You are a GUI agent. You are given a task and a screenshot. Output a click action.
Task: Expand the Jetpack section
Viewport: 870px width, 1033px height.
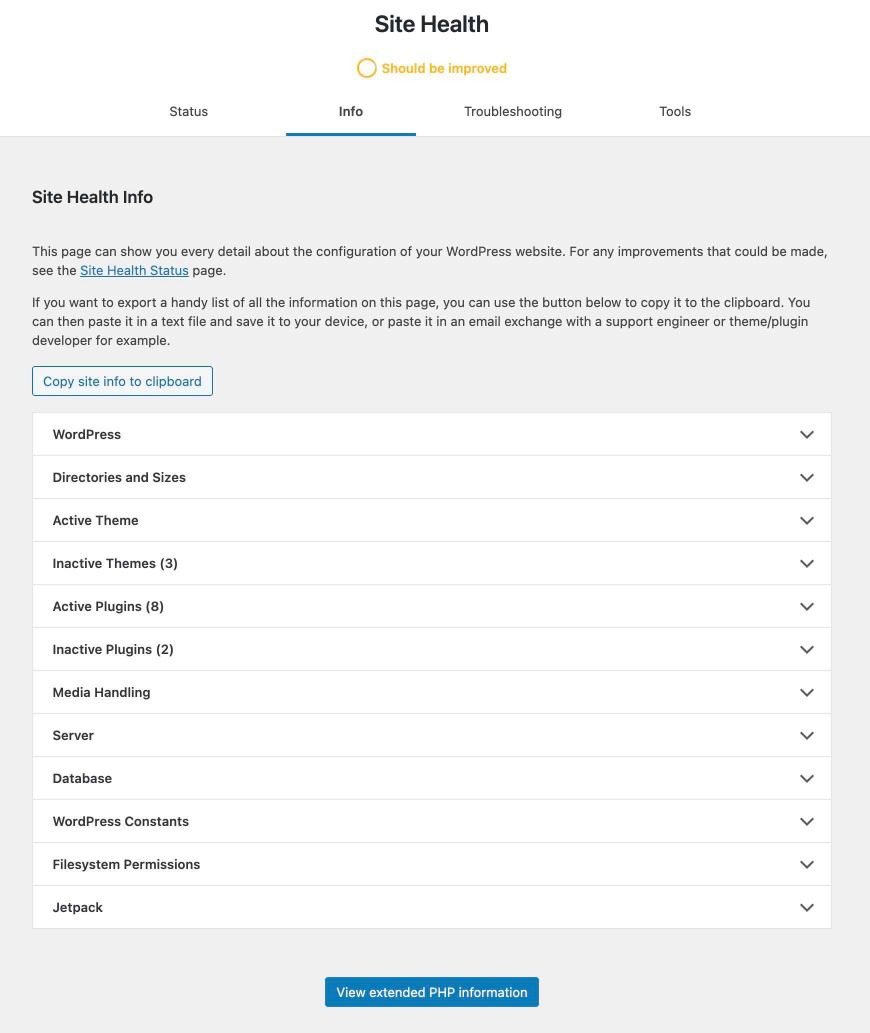click(431, 907)
